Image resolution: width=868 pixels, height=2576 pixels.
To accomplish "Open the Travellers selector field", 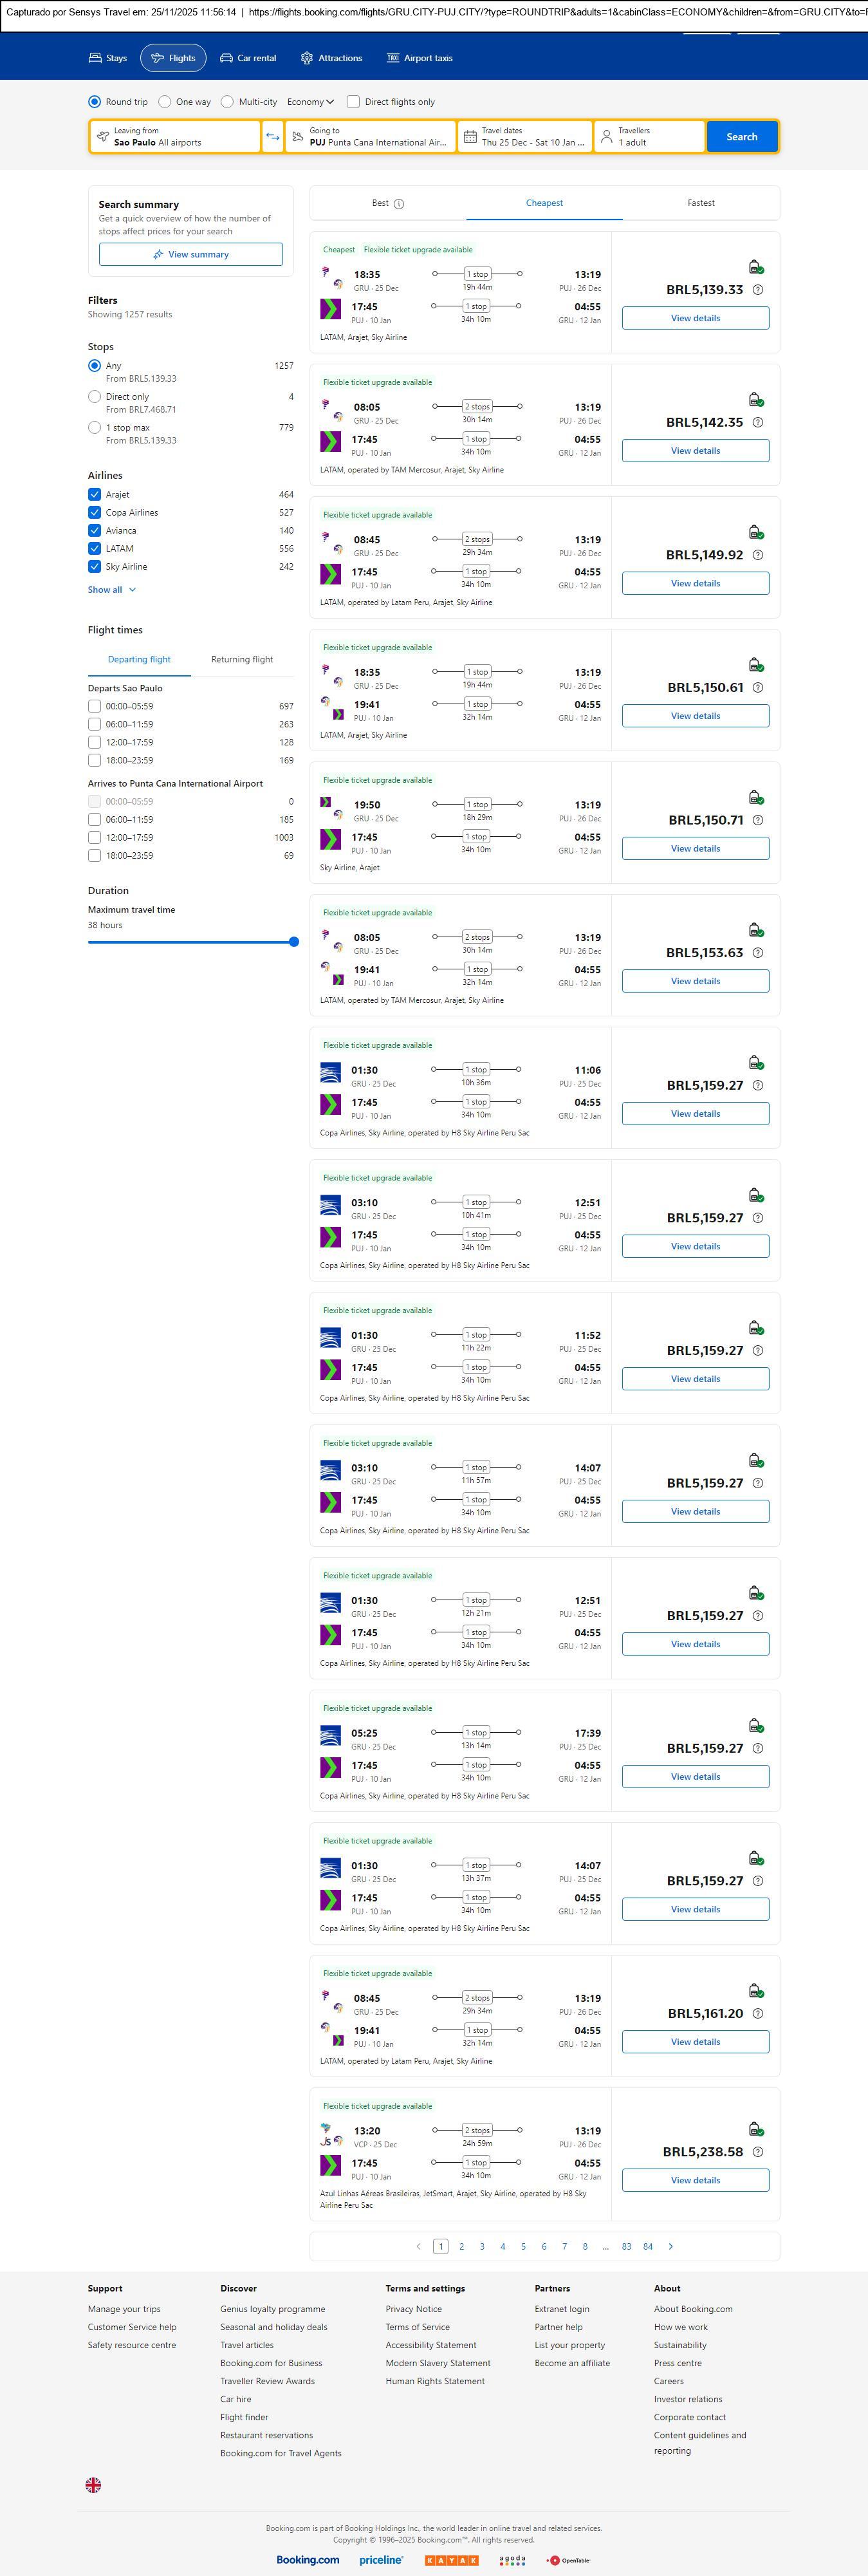I will (649, 137).
